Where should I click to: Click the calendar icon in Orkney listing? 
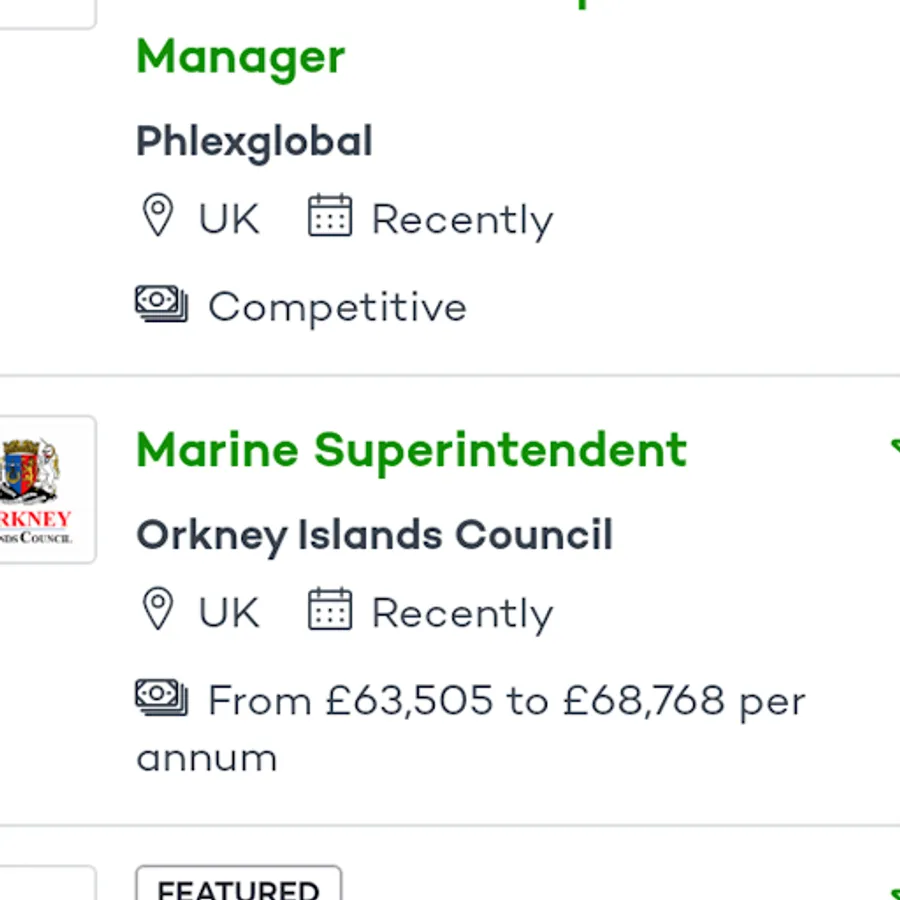pyautogui.click(x=329, y=610)
